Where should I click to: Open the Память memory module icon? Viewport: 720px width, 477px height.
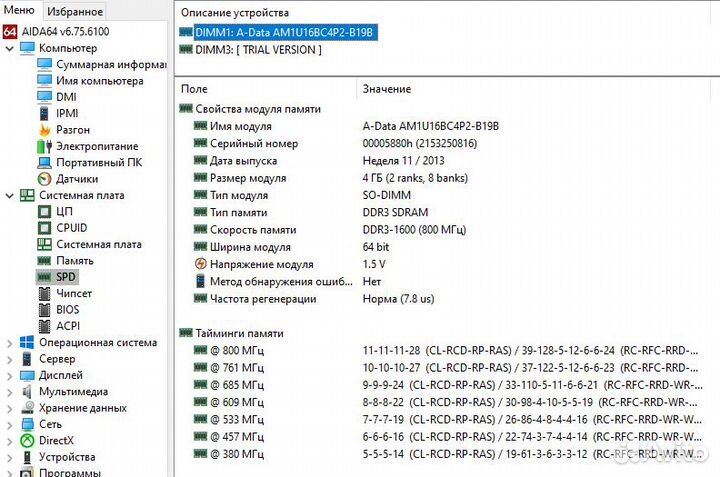coord(44,261)
